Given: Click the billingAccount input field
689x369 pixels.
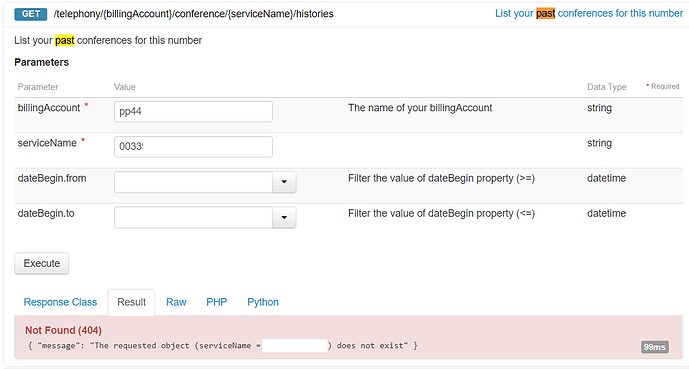Looking at the screenshot, I should click(193, 112).
